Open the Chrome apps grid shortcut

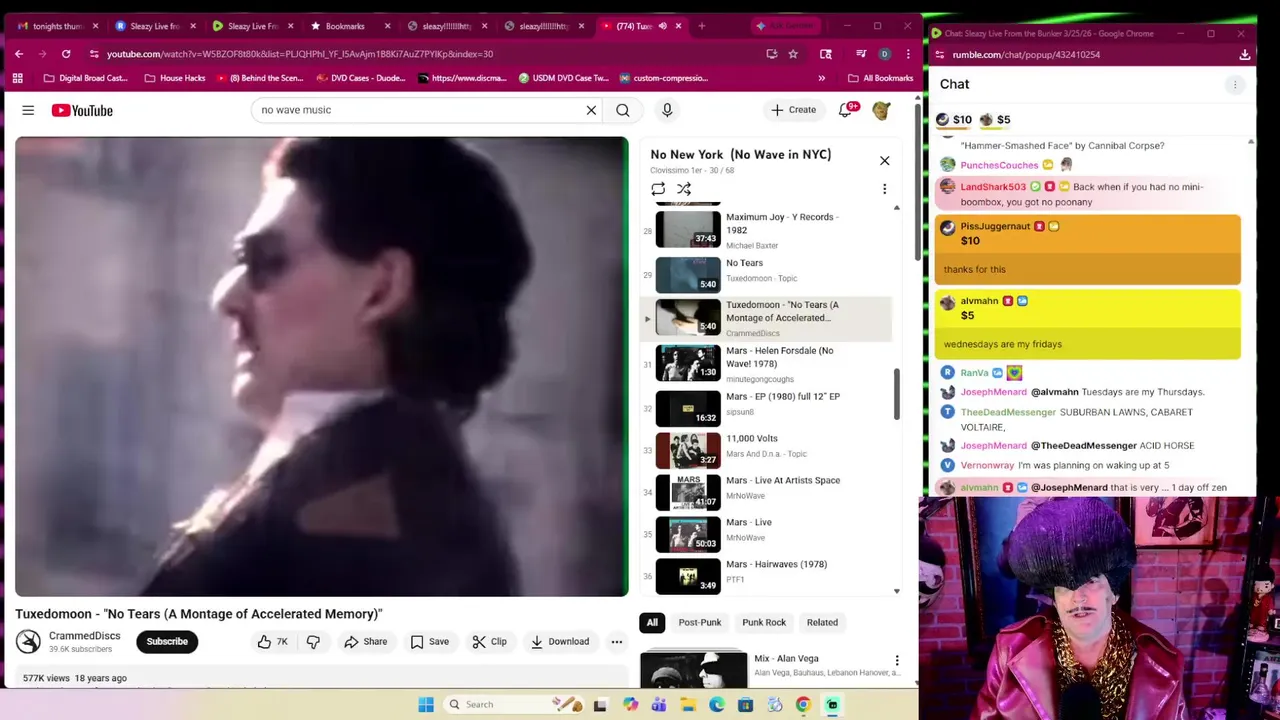click(18, 78)
